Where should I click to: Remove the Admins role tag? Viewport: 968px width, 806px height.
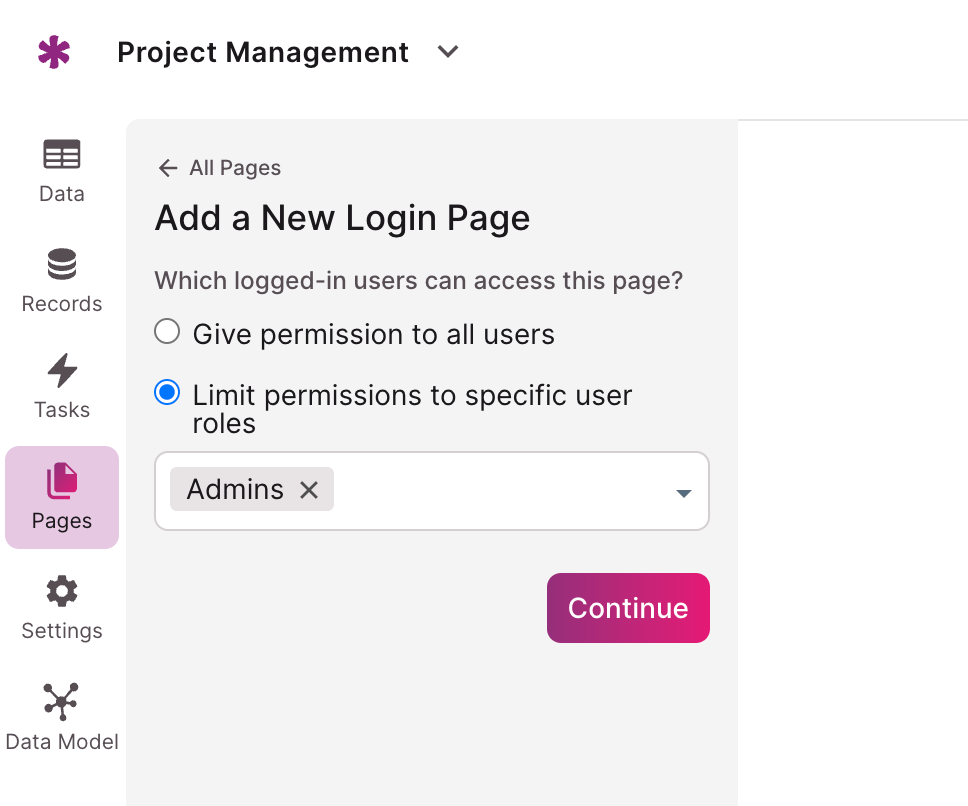[x=309, y=490]
